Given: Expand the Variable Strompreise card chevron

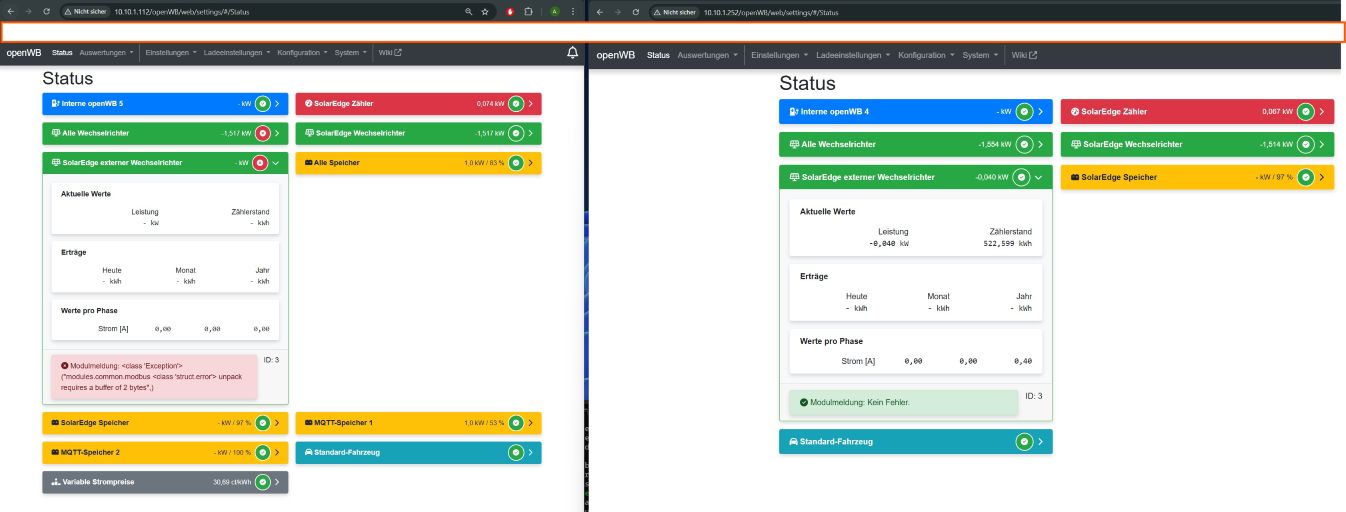Looking at the screenshot, I should tap(277, 482).
